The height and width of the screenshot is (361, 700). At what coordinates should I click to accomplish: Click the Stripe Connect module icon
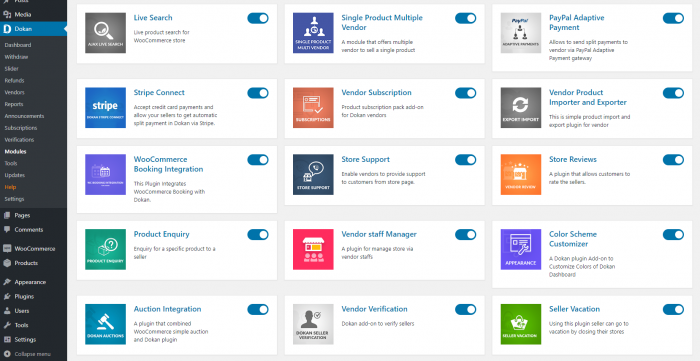(x=105, y=108)
